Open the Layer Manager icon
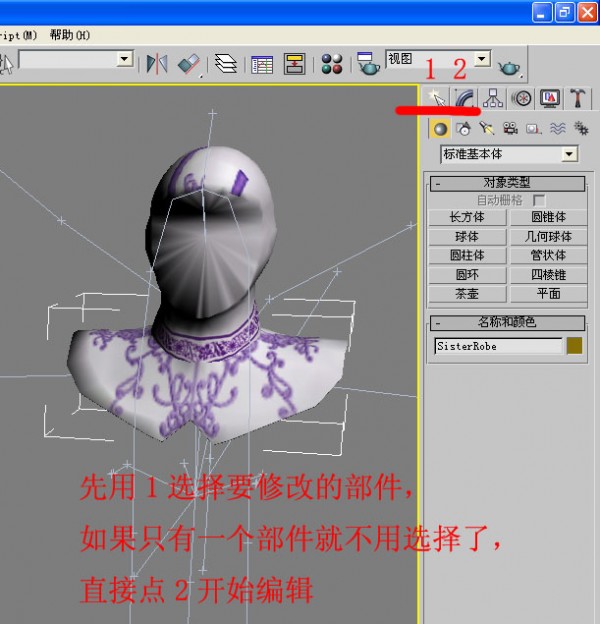This screenshot has width=600, height=624. point(226,64)
